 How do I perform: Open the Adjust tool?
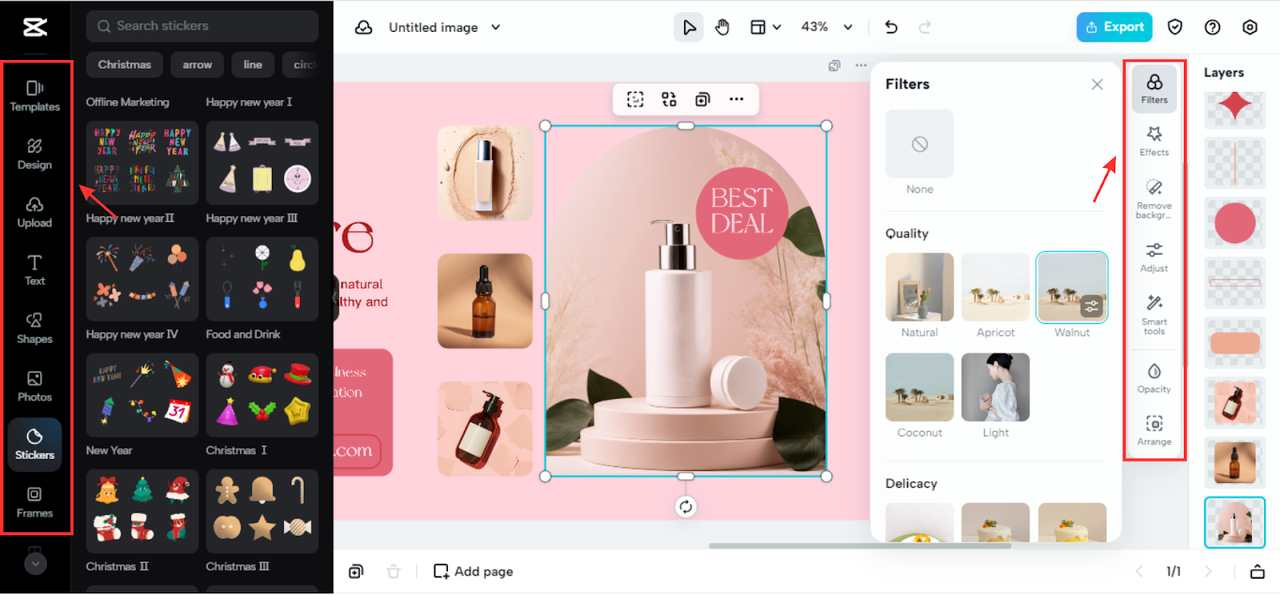1154,257
